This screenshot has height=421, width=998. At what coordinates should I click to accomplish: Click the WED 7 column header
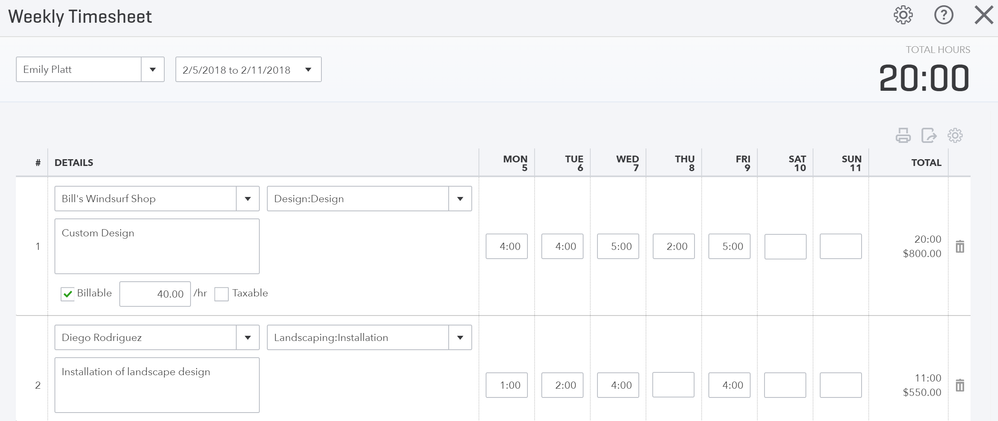pos(628,163)
